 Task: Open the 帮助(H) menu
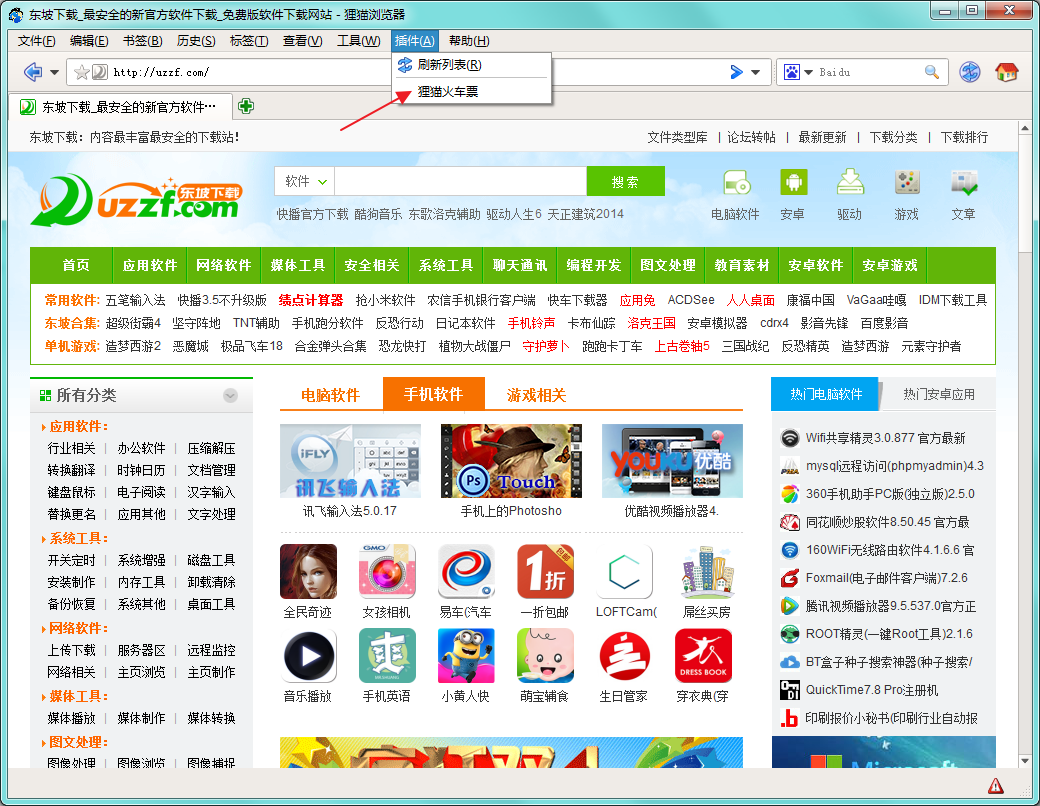[469, 41]
